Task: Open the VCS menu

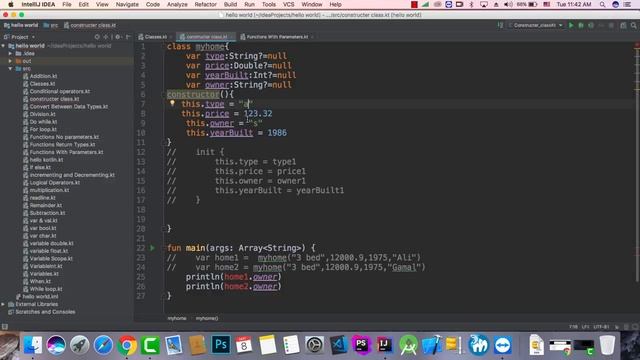Action: click(289, 4)
